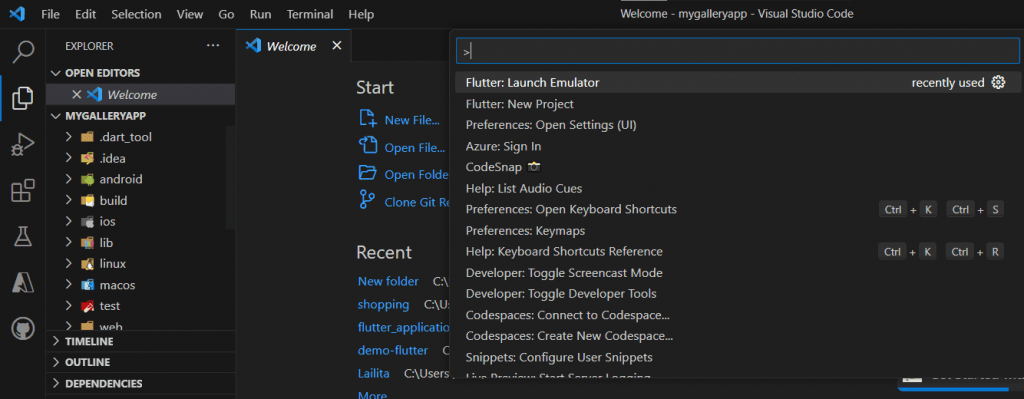Close the Welcome tab
Screen dimensions: 1024x399
[336, 46]
